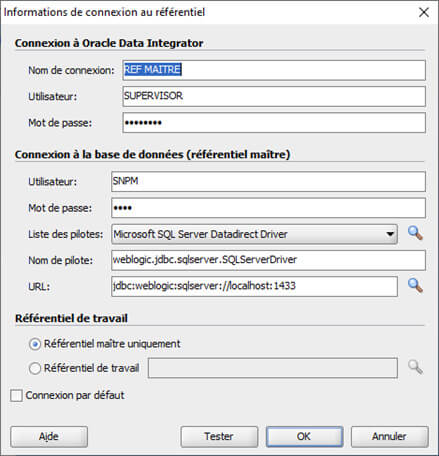Click the Utilisateur field containing SUPERVISOR

pyautogui.click(x=274, y=96)
